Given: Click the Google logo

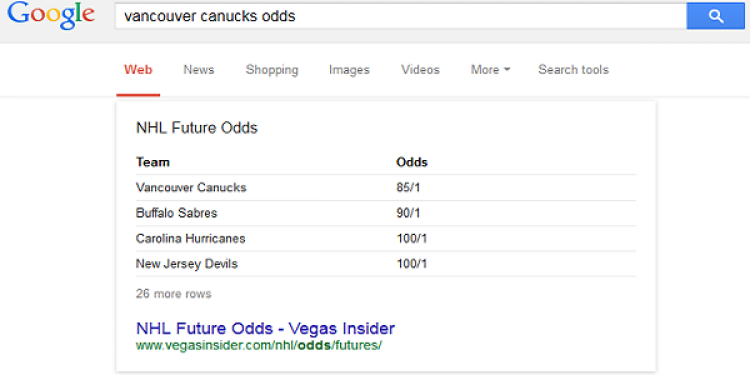Looking at the screenshot, I should tap(51, 16).
